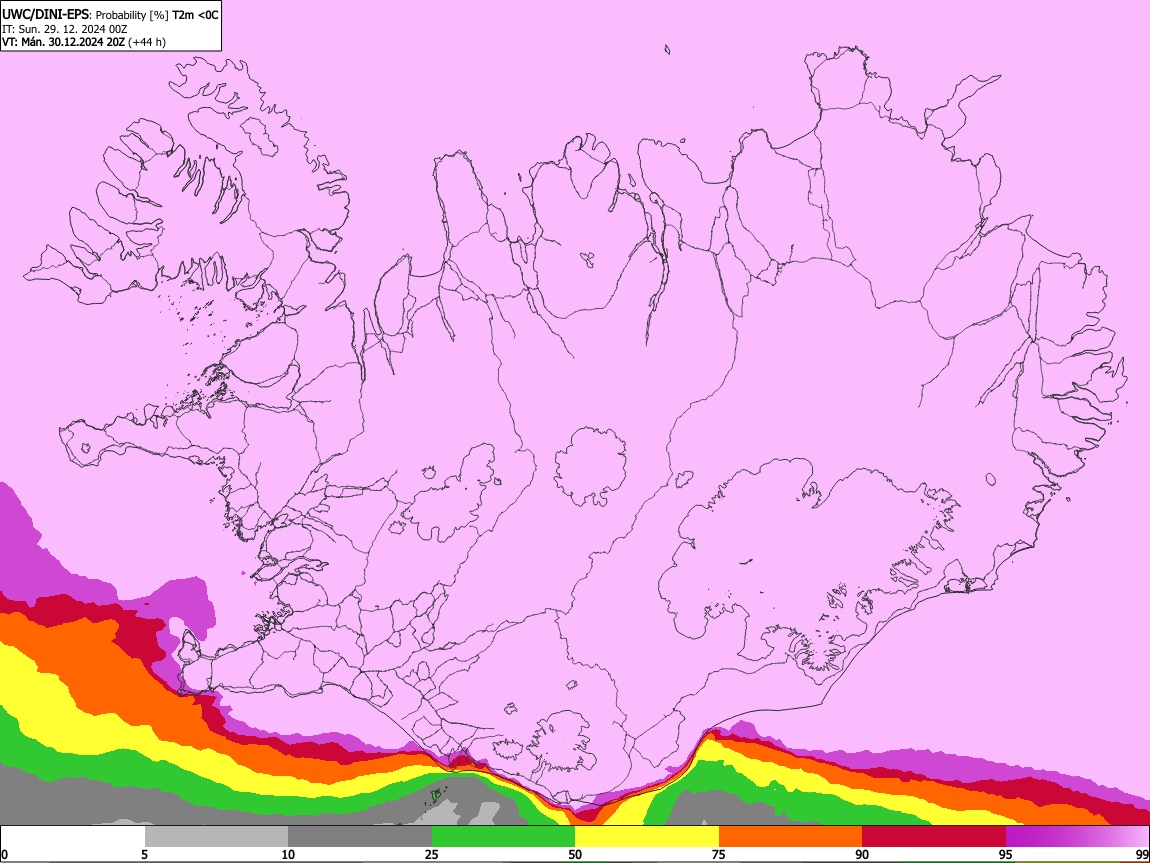1150x863 pixels.
Task: Click the yellow 50-75 legend segment
Action: (x=647, y=836)
